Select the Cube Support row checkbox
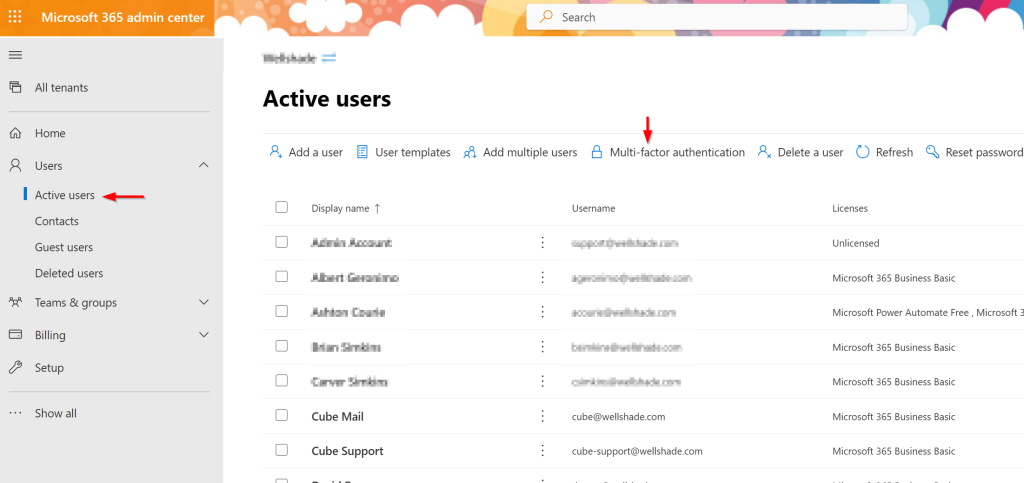 point(281,450)
